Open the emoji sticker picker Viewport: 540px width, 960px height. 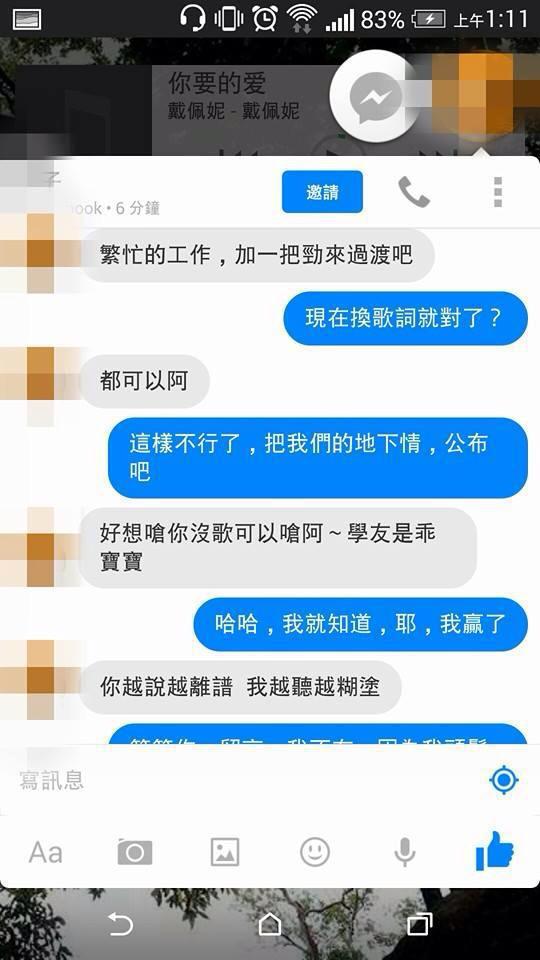click(315, 852)
